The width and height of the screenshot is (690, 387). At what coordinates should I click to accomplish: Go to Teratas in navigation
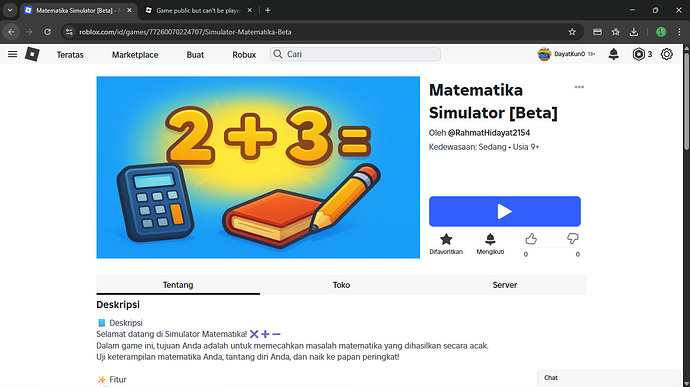[70, 55]
